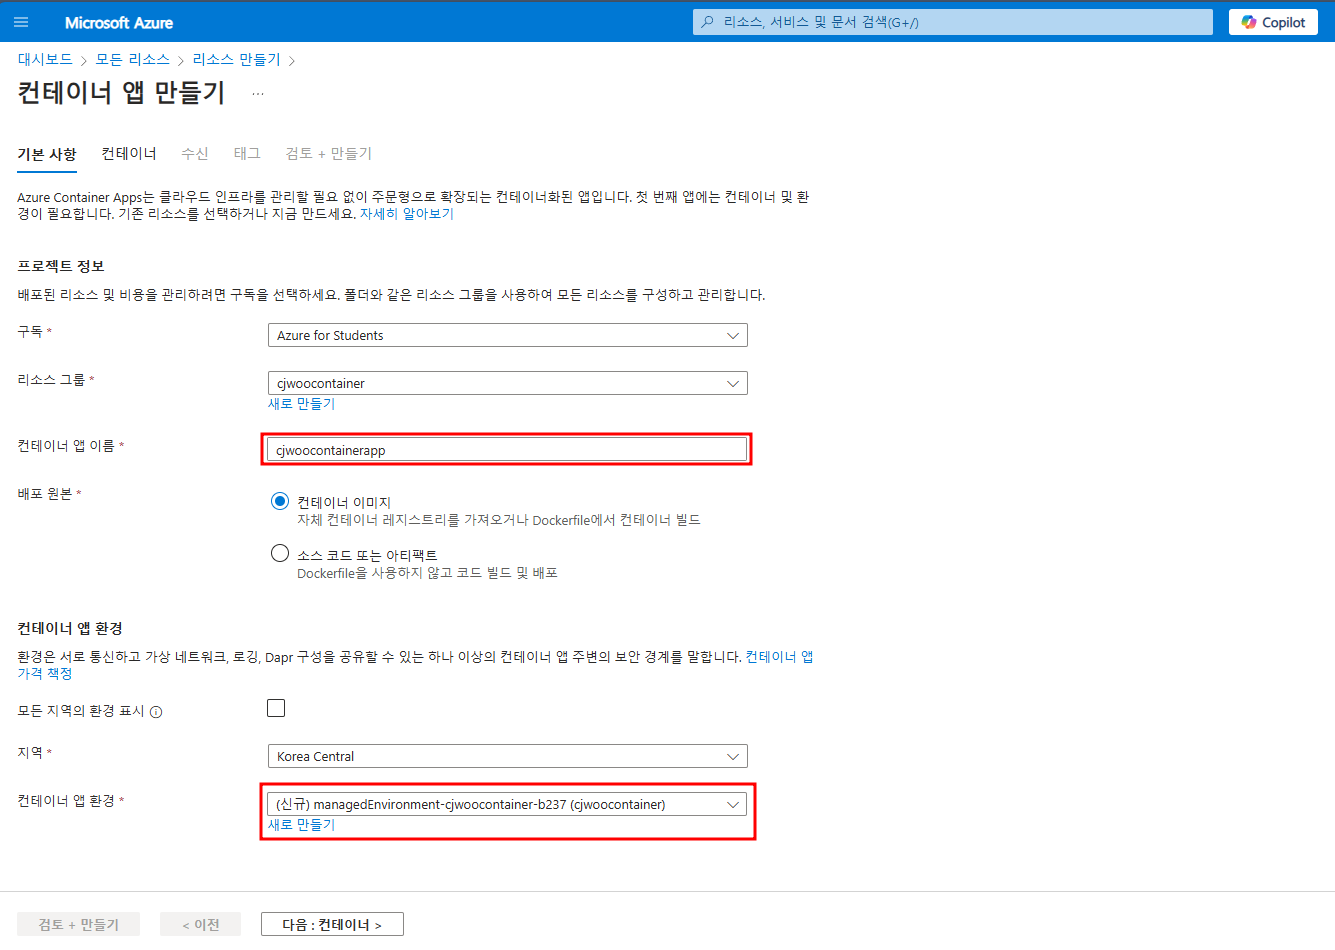This screenshot has width=1335, height=950.
Task: Click the search magnifier icon
Action: pos(708,22)
